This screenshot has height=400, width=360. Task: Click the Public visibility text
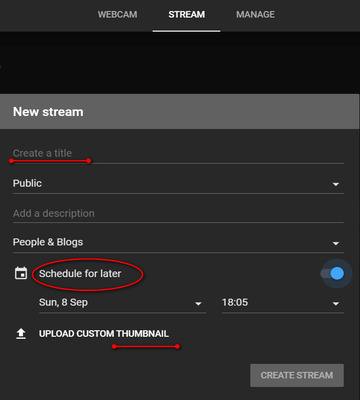pos(27,183)
